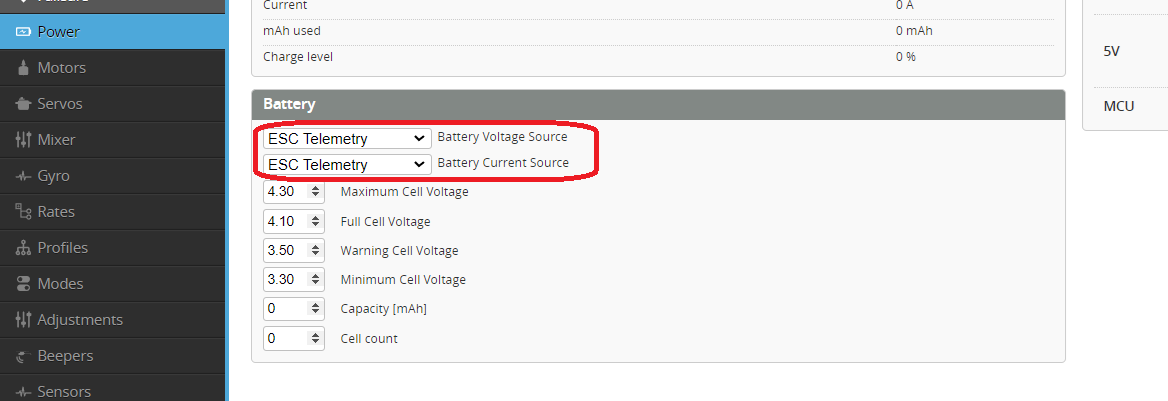The image size is (1168, 401).
Task: Click the Rates icon in sidebar
Action: 24,212
